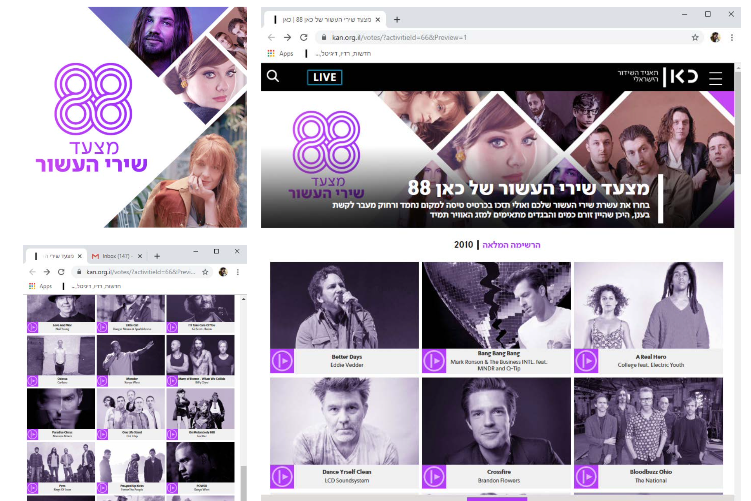The image size is (751, 501).
Task: Open Apps in the large window bookmarks bar
Action: 281,54
